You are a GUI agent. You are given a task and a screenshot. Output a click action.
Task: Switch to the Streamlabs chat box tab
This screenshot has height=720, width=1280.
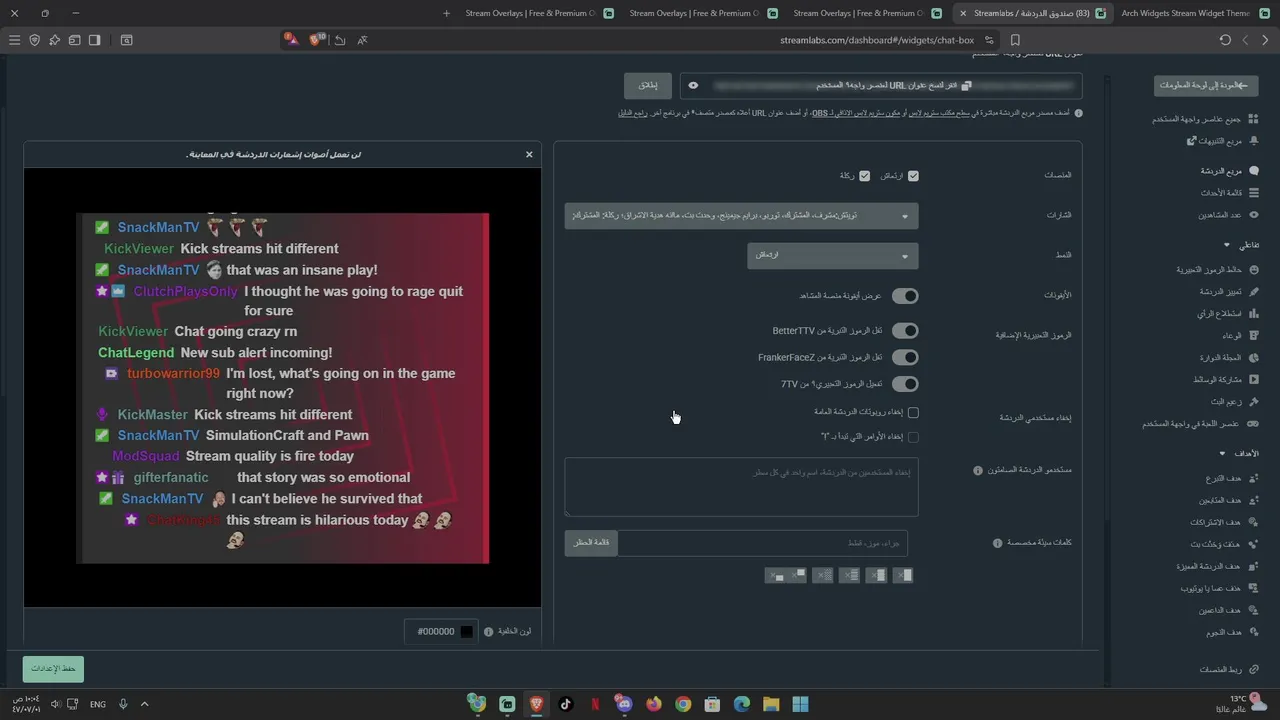point(1032,13)
